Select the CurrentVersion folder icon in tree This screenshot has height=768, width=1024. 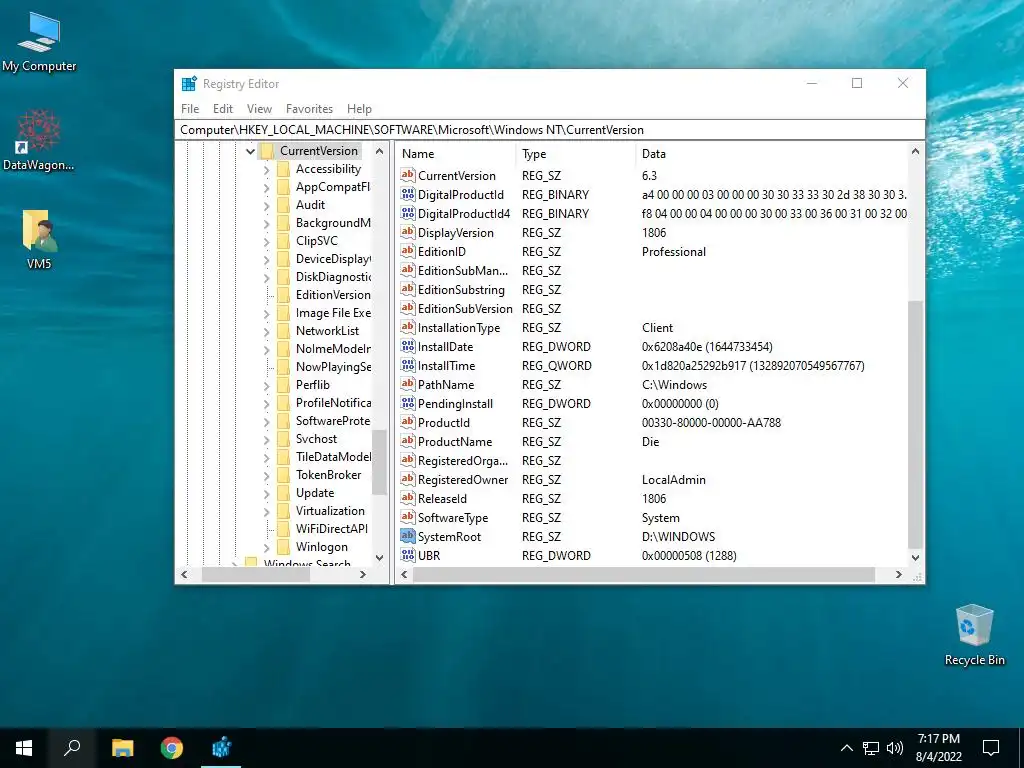[266, 151]
